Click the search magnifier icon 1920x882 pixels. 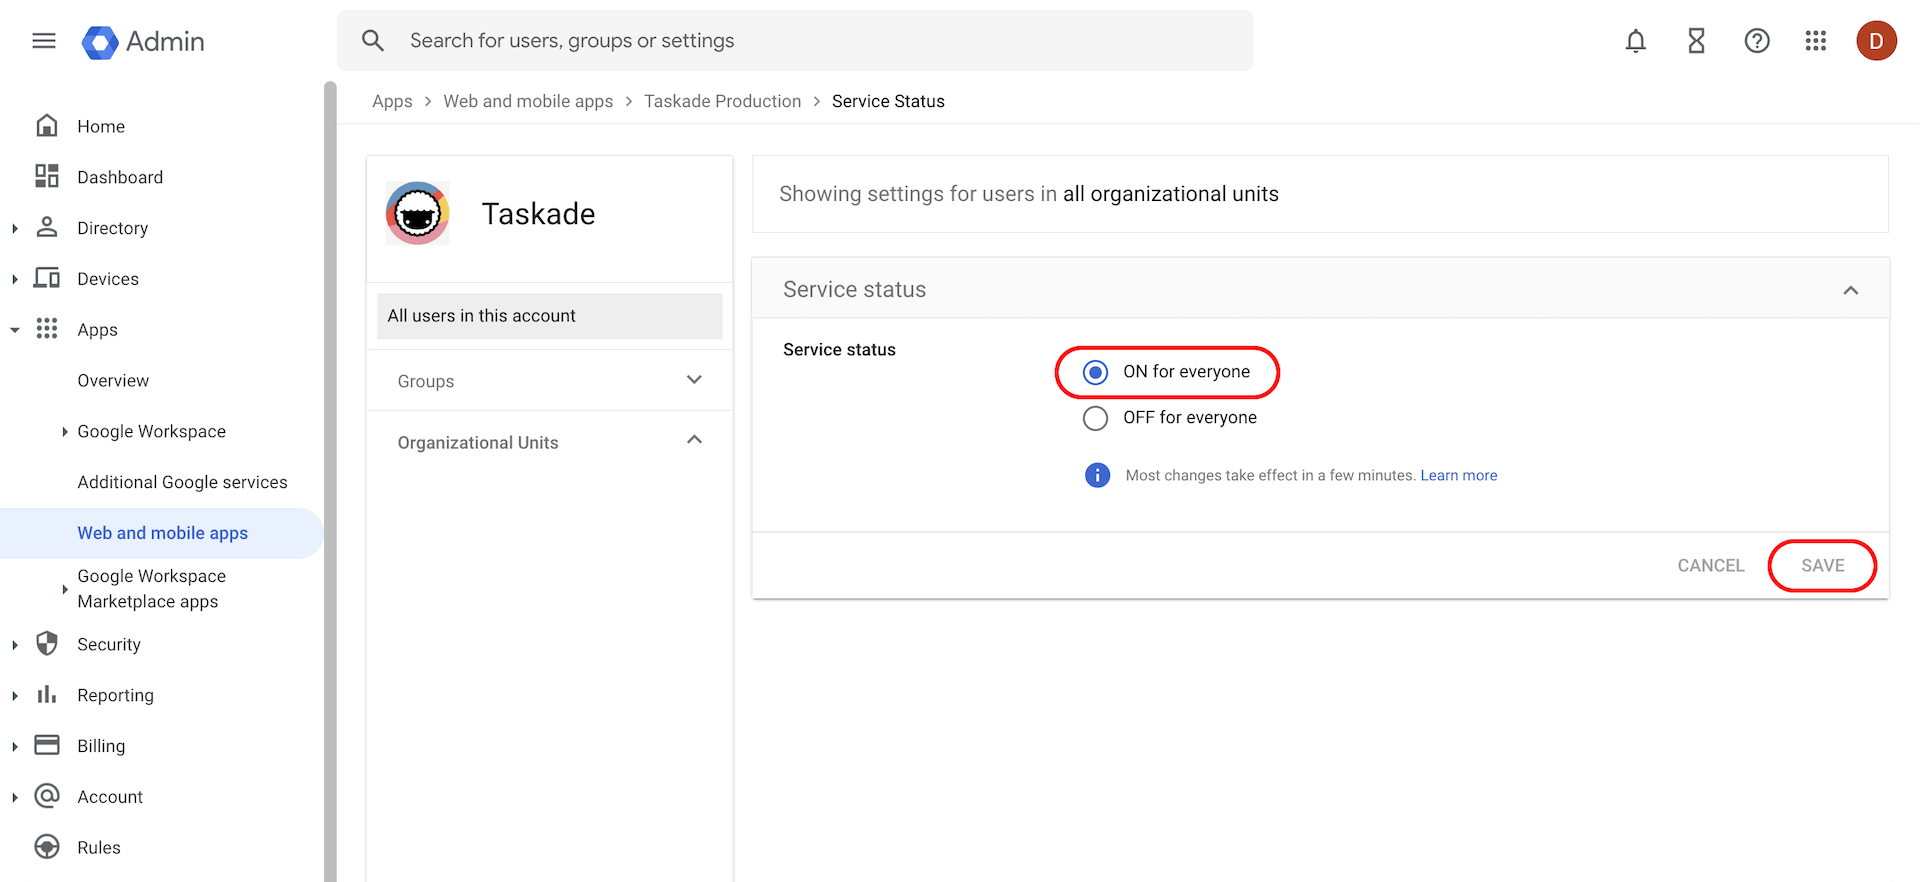pos(373,41)
